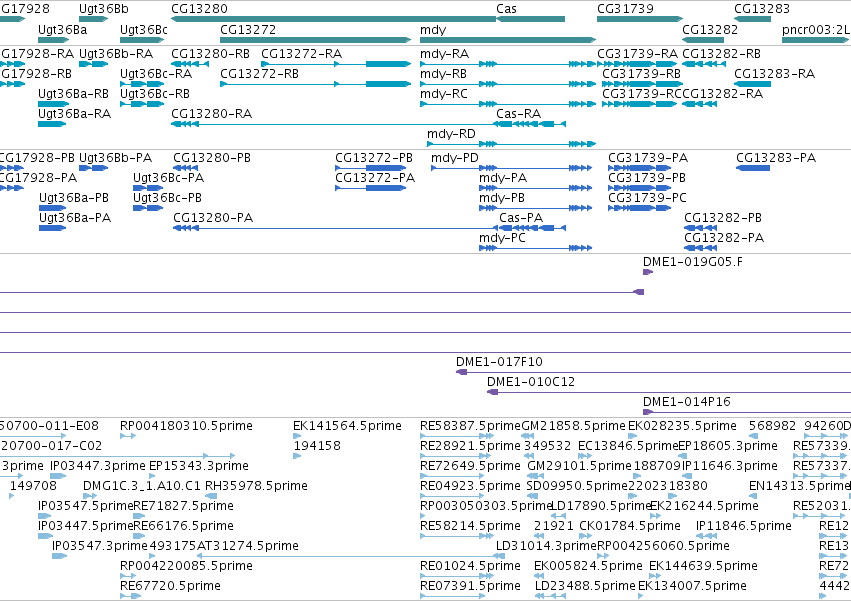Select EST RE07391.5prime label
Screen dimensions: 851x601
click(x=470, y=586)
